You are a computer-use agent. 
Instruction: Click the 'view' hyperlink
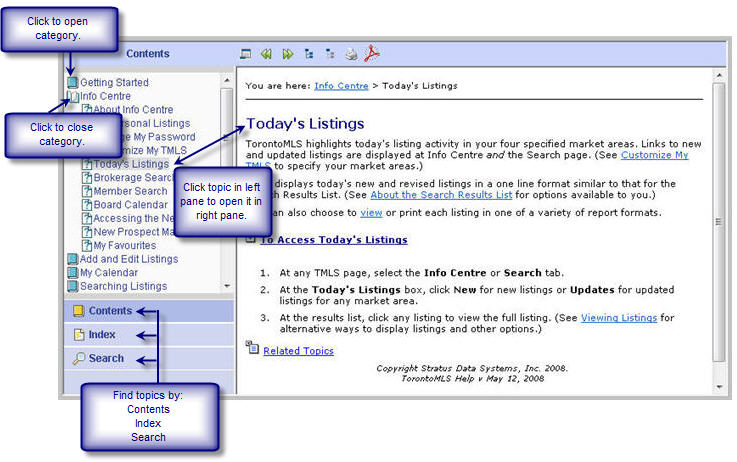click(x=371, y=213)
